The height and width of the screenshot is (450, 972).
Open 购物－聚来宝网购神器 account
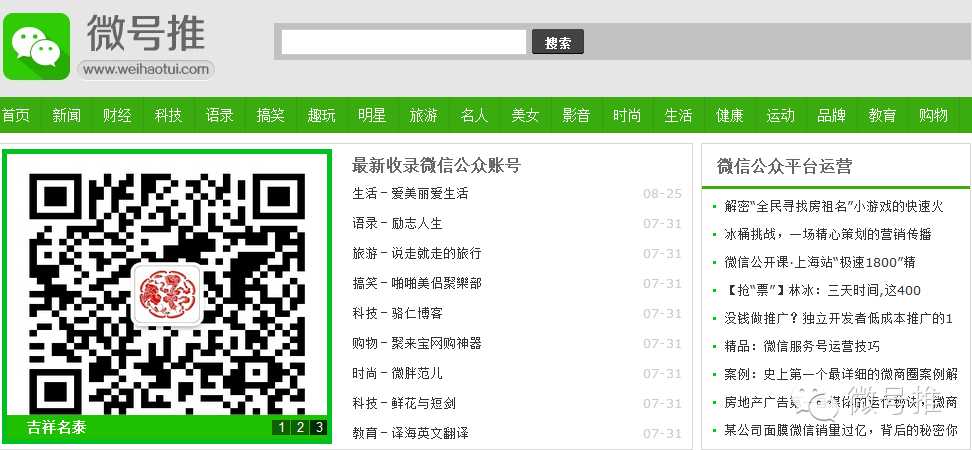pos(417,343)
